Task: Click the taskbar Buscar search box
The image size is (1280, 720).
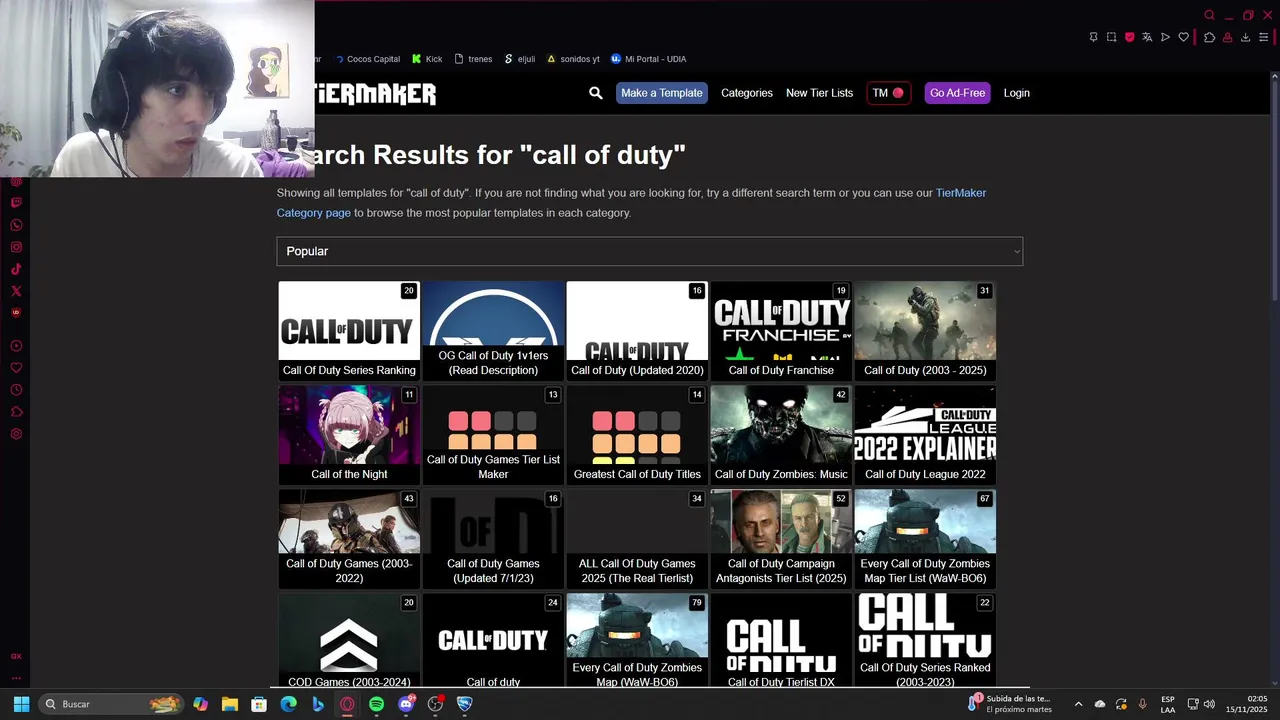Action: [112, 704]
